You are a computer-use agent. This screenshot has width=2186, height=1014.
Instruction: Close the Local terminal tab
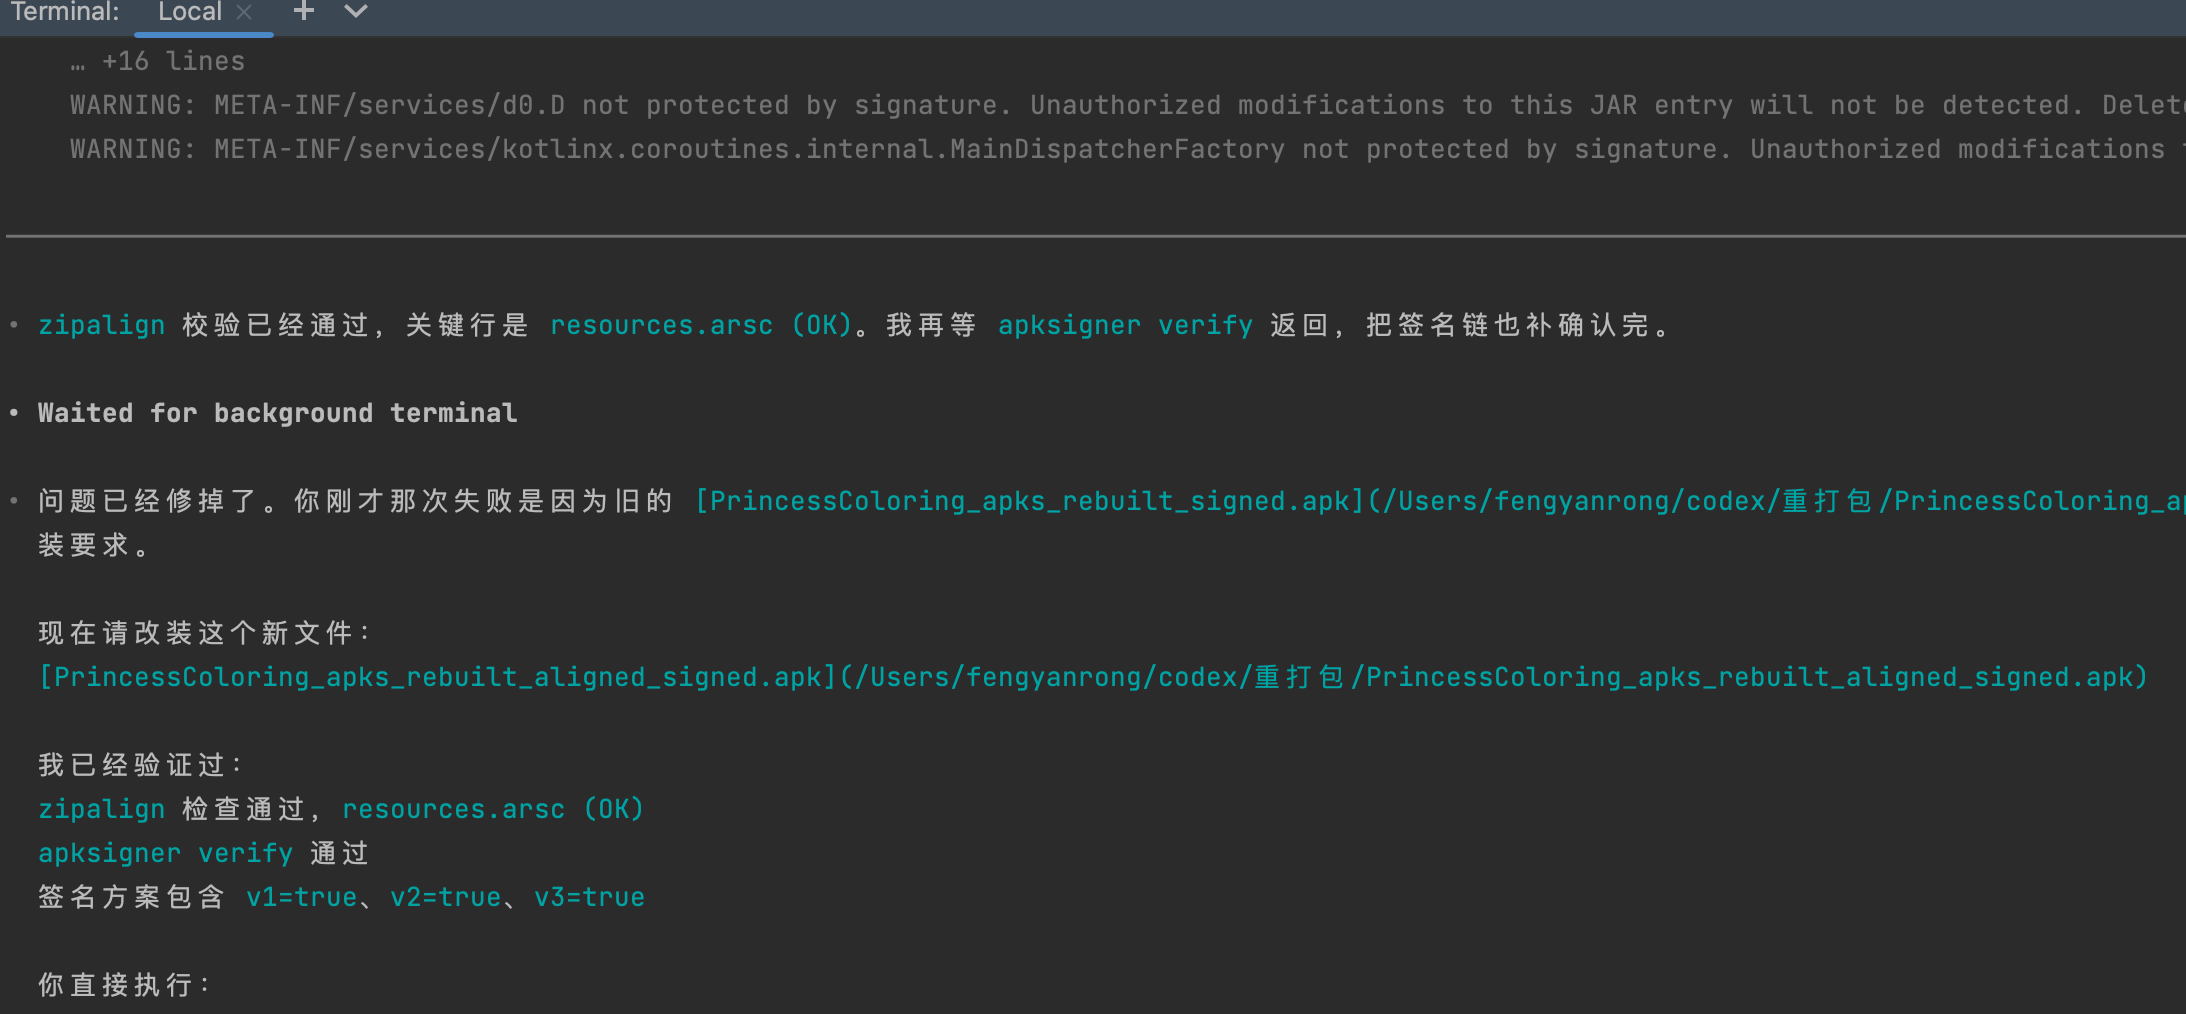coord(244,13)
